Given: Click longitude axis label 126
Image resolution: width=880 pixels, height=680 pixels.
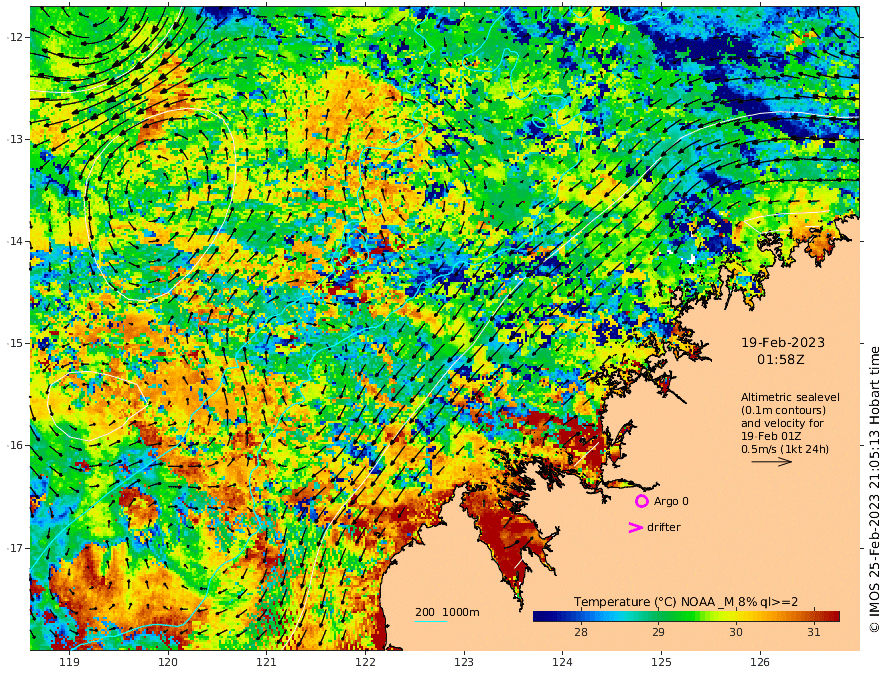Looking at the screenshot, I should tap(760, 663).
